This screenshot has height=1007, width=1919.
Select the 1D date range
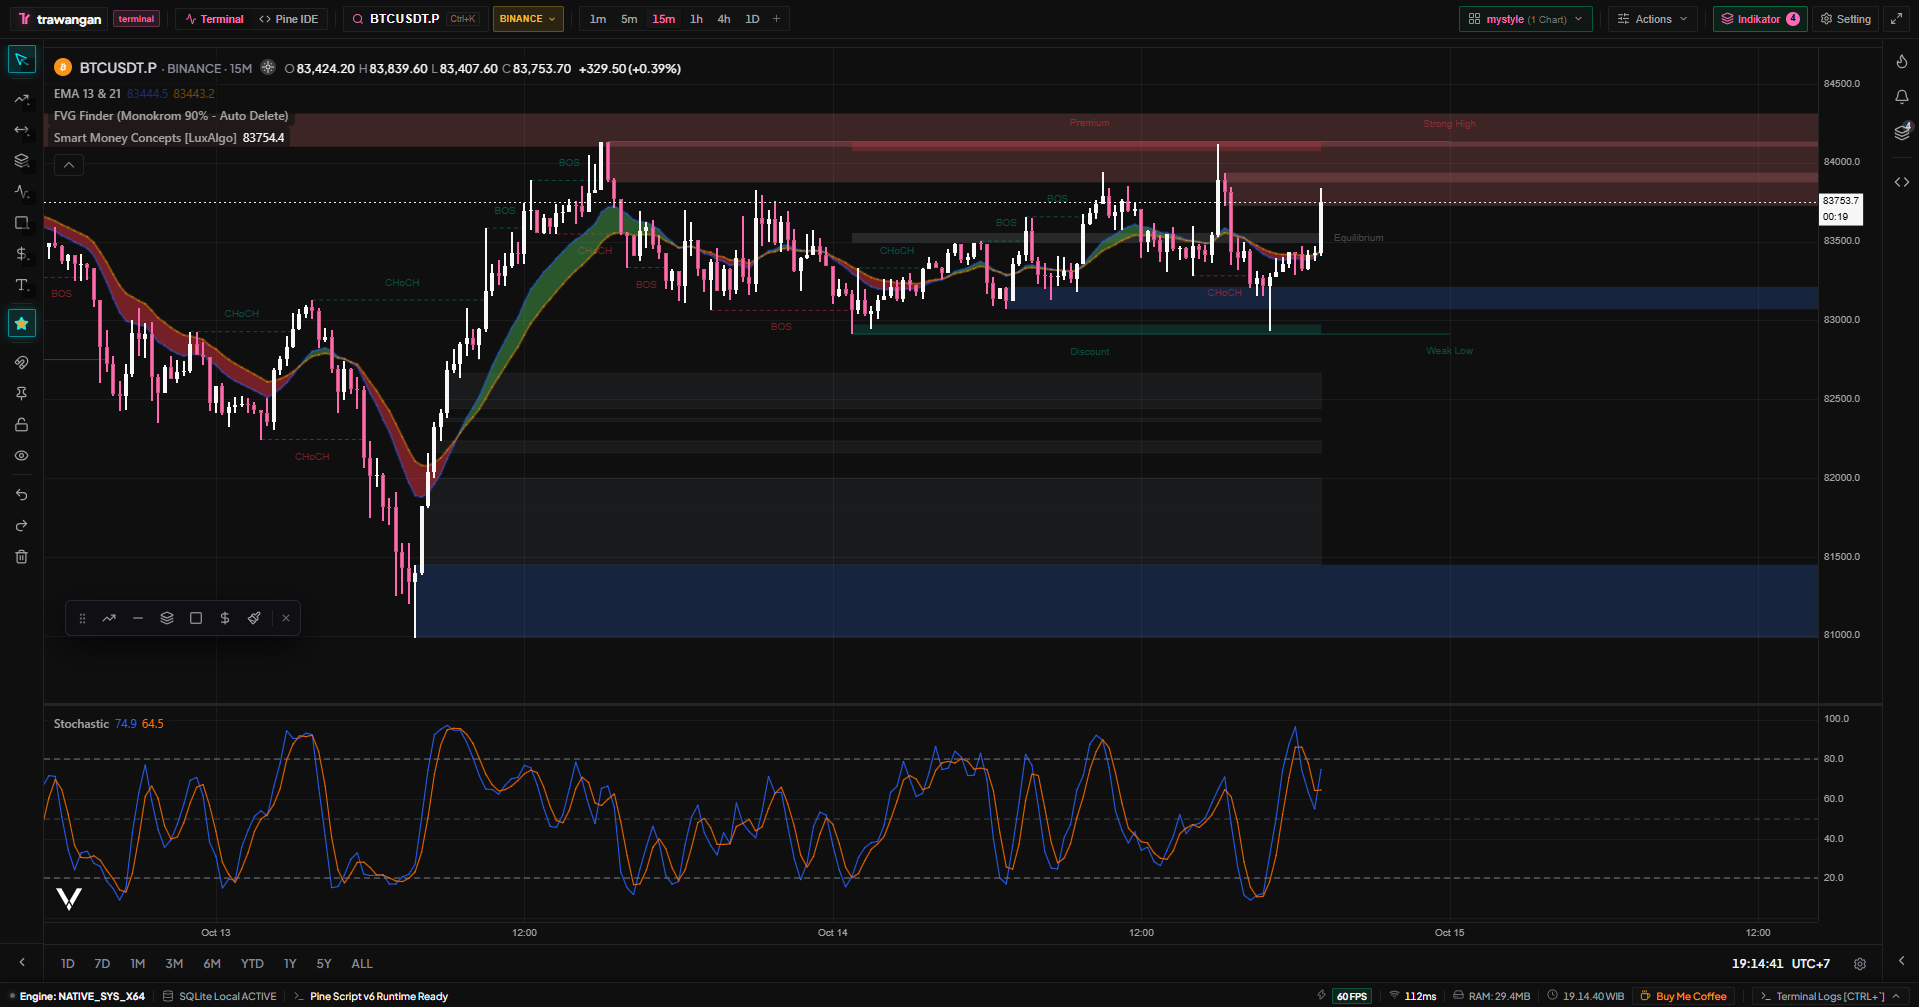(68, 964)
